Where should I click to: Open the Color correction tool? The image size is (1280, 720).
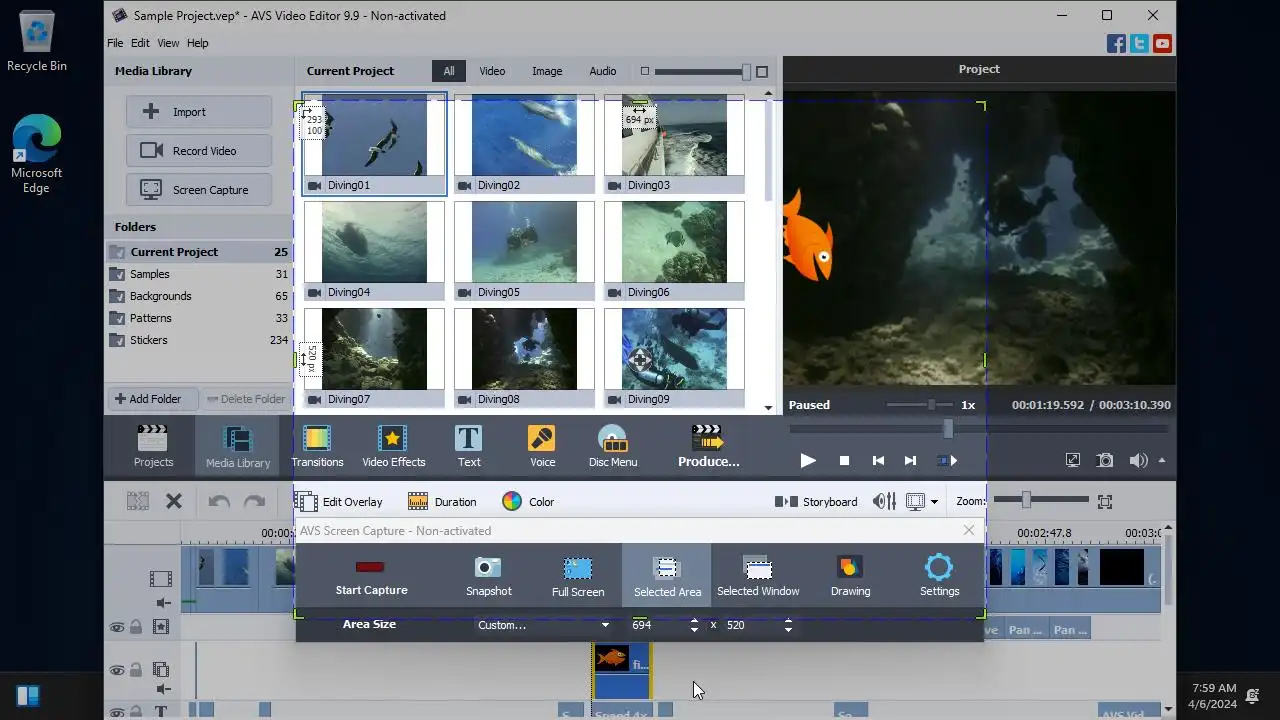point(528,502)
